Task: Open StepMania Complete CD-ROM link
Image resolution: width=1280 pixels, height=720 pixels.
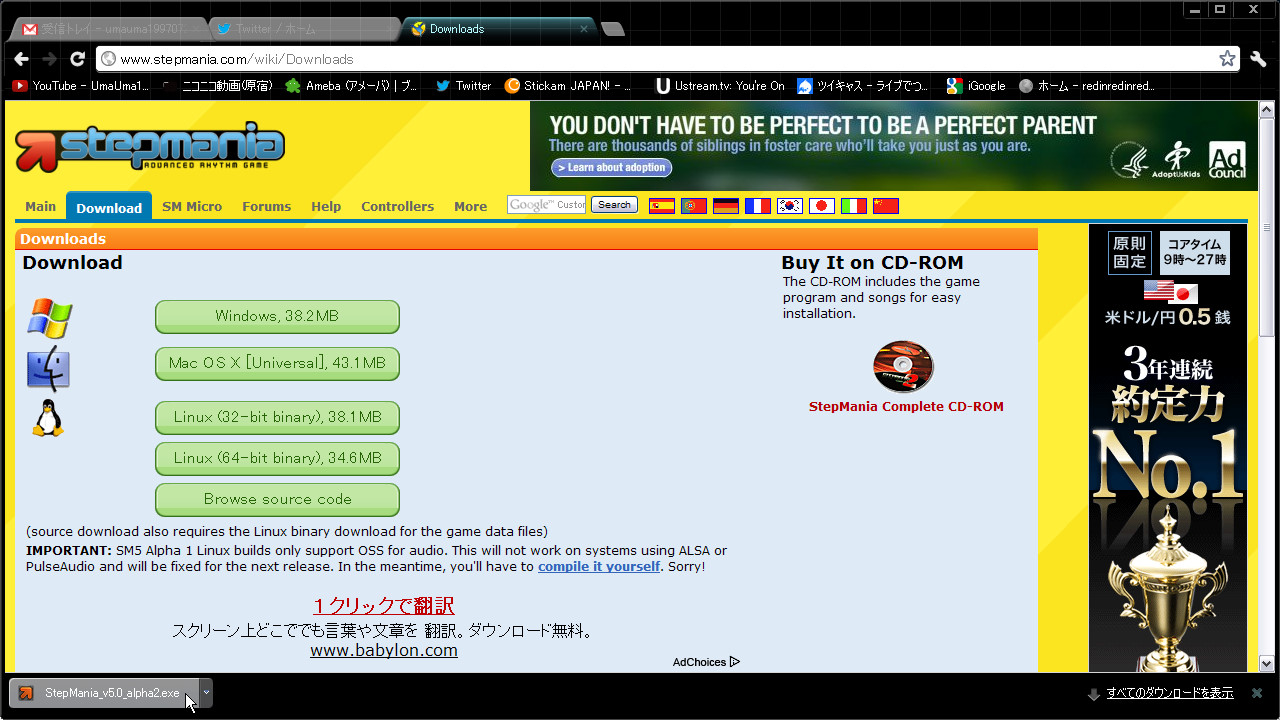Action: [906, 406]
